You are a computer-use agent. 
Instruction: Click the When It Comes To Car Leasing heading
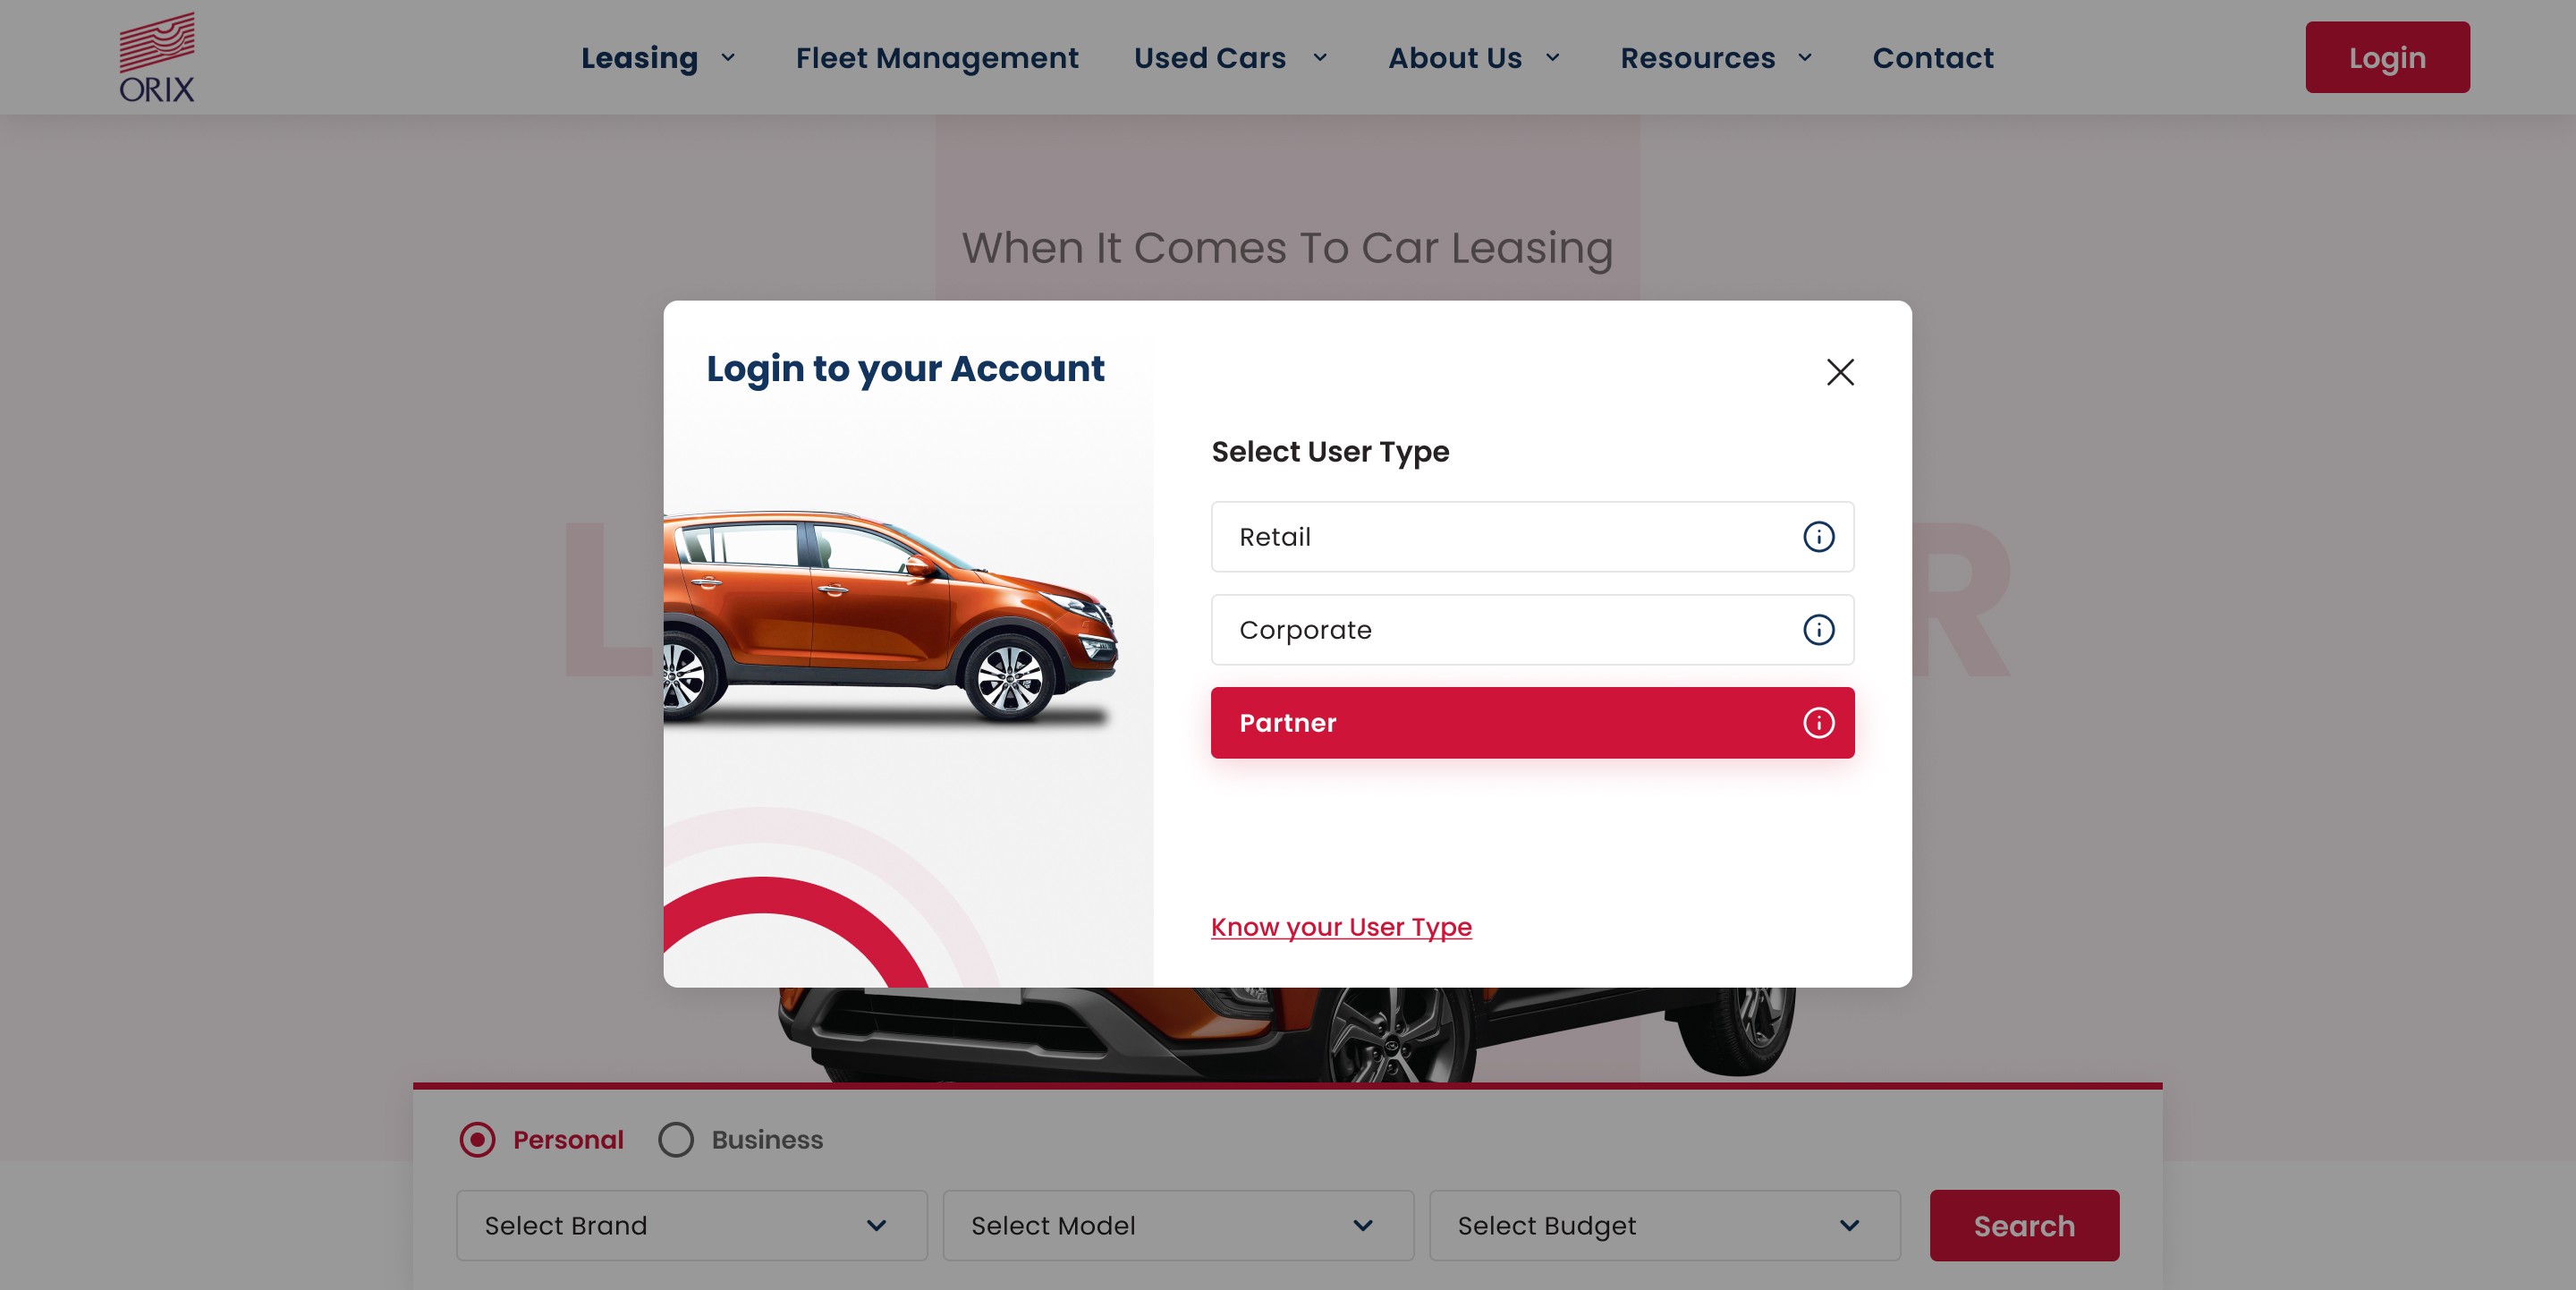(x=1287, y=248)
